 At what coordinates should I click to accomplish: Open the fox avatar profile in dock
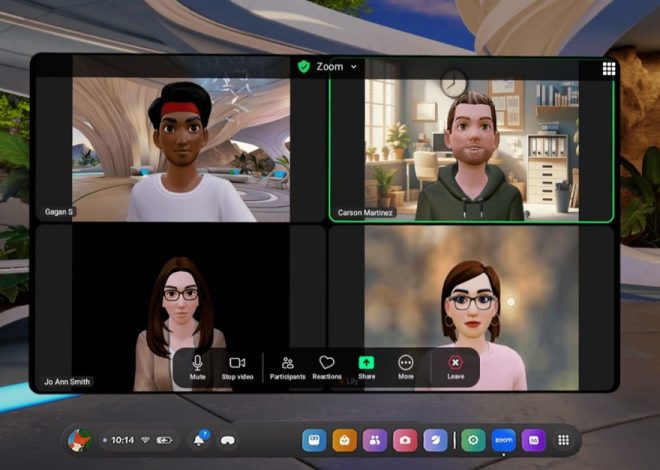coord(80,441)
